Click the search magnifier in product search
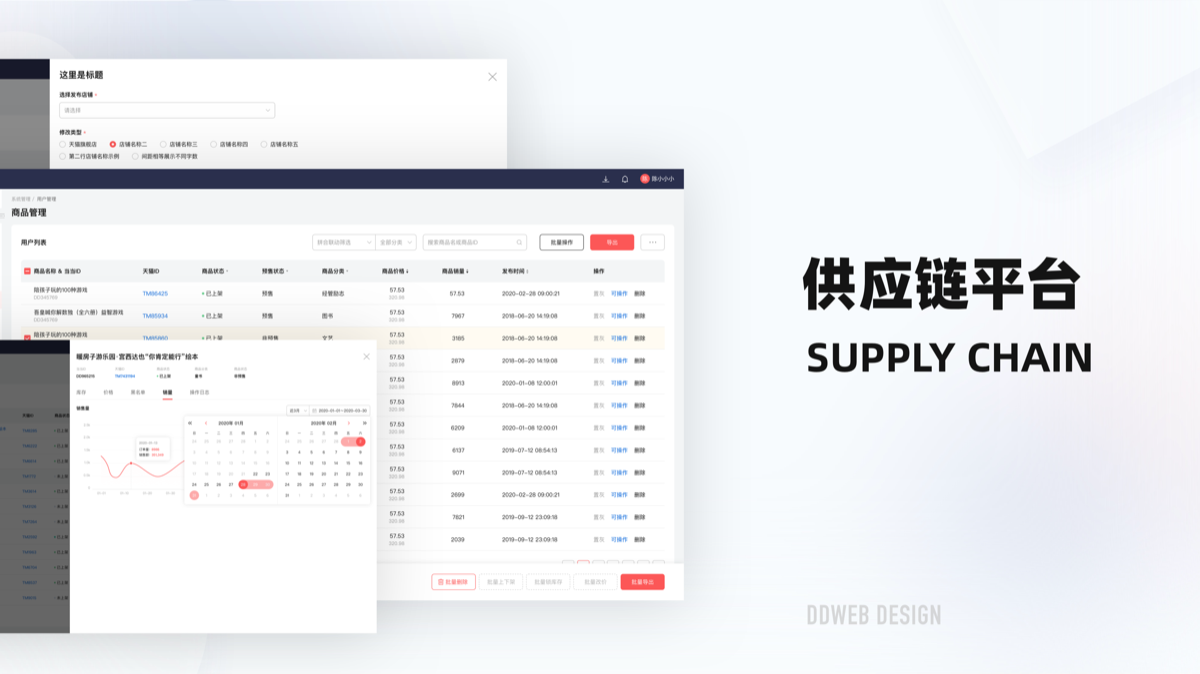 pos(520,242)
